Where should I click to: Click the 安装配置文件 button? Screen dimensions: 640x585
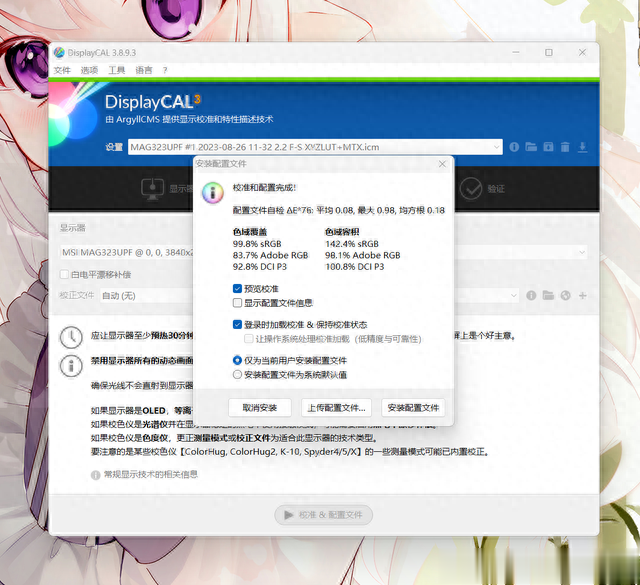coord(413,407)
